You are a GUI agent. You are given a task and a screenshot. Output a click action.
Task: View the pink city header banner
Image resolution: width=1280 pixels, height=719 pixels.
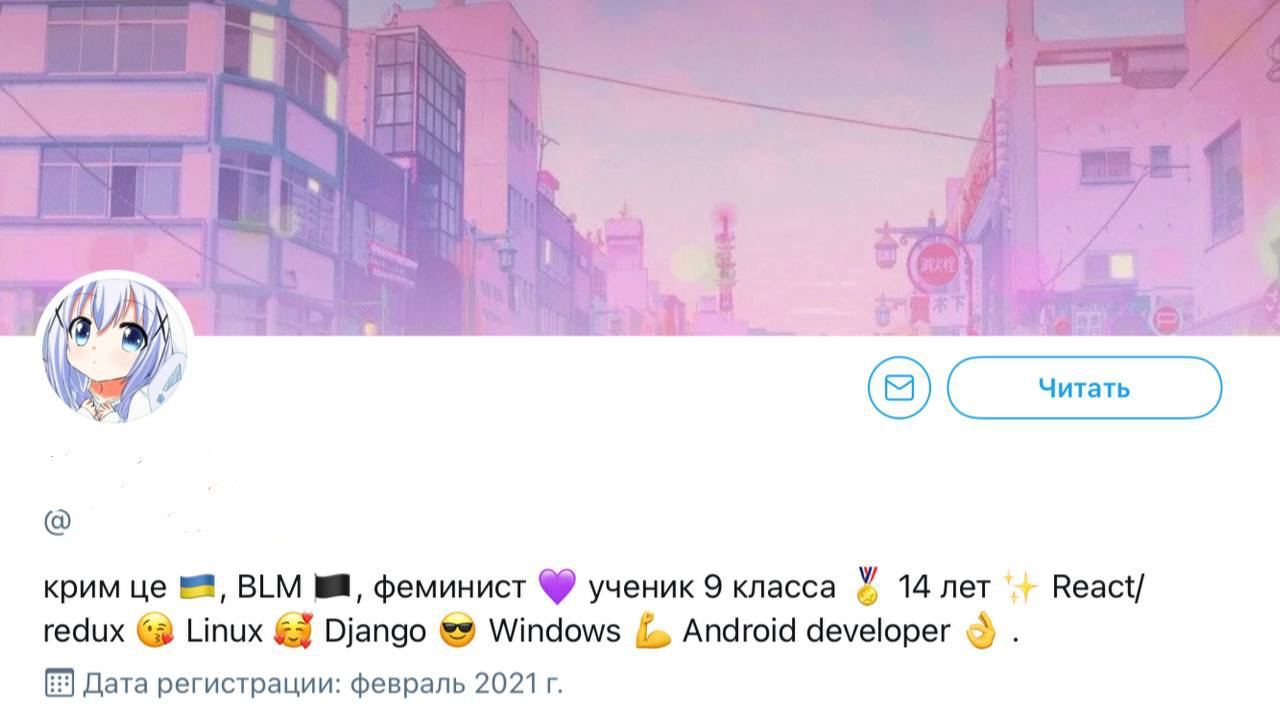[640, 167]
